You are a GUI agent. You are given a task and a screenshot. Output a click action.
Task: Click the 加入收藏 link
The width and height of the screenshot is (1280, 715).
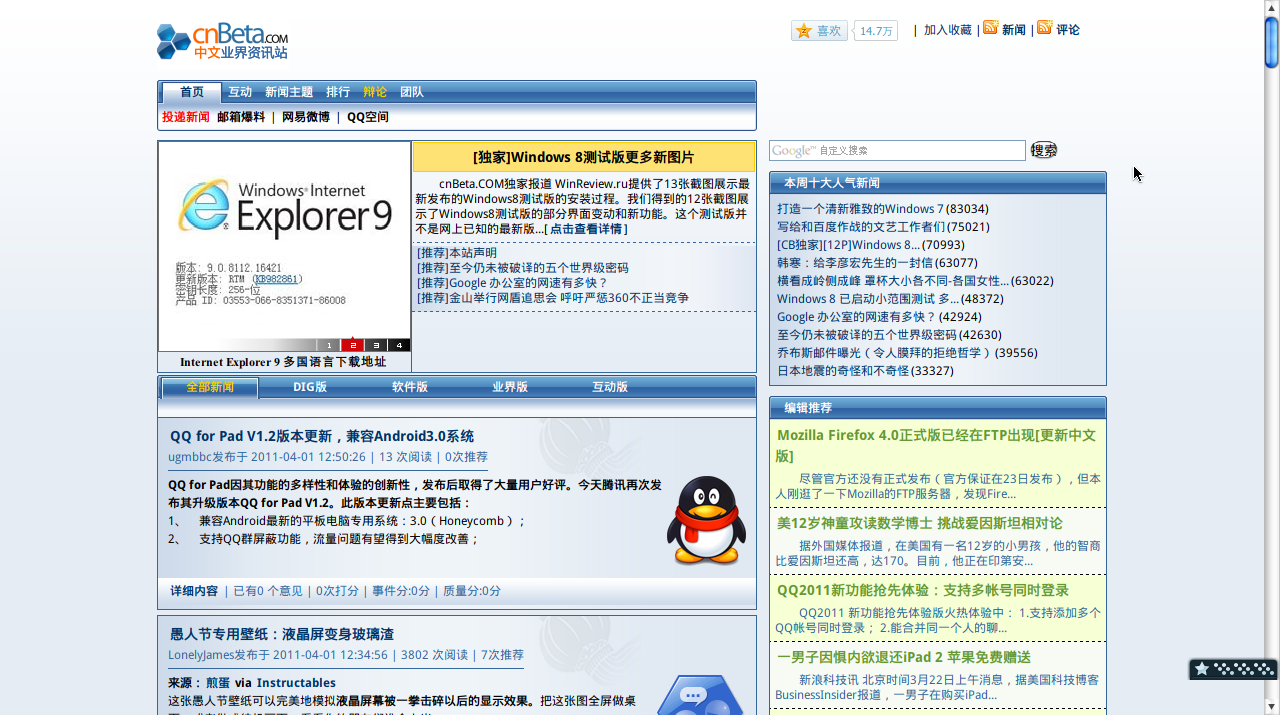(947, 30)
